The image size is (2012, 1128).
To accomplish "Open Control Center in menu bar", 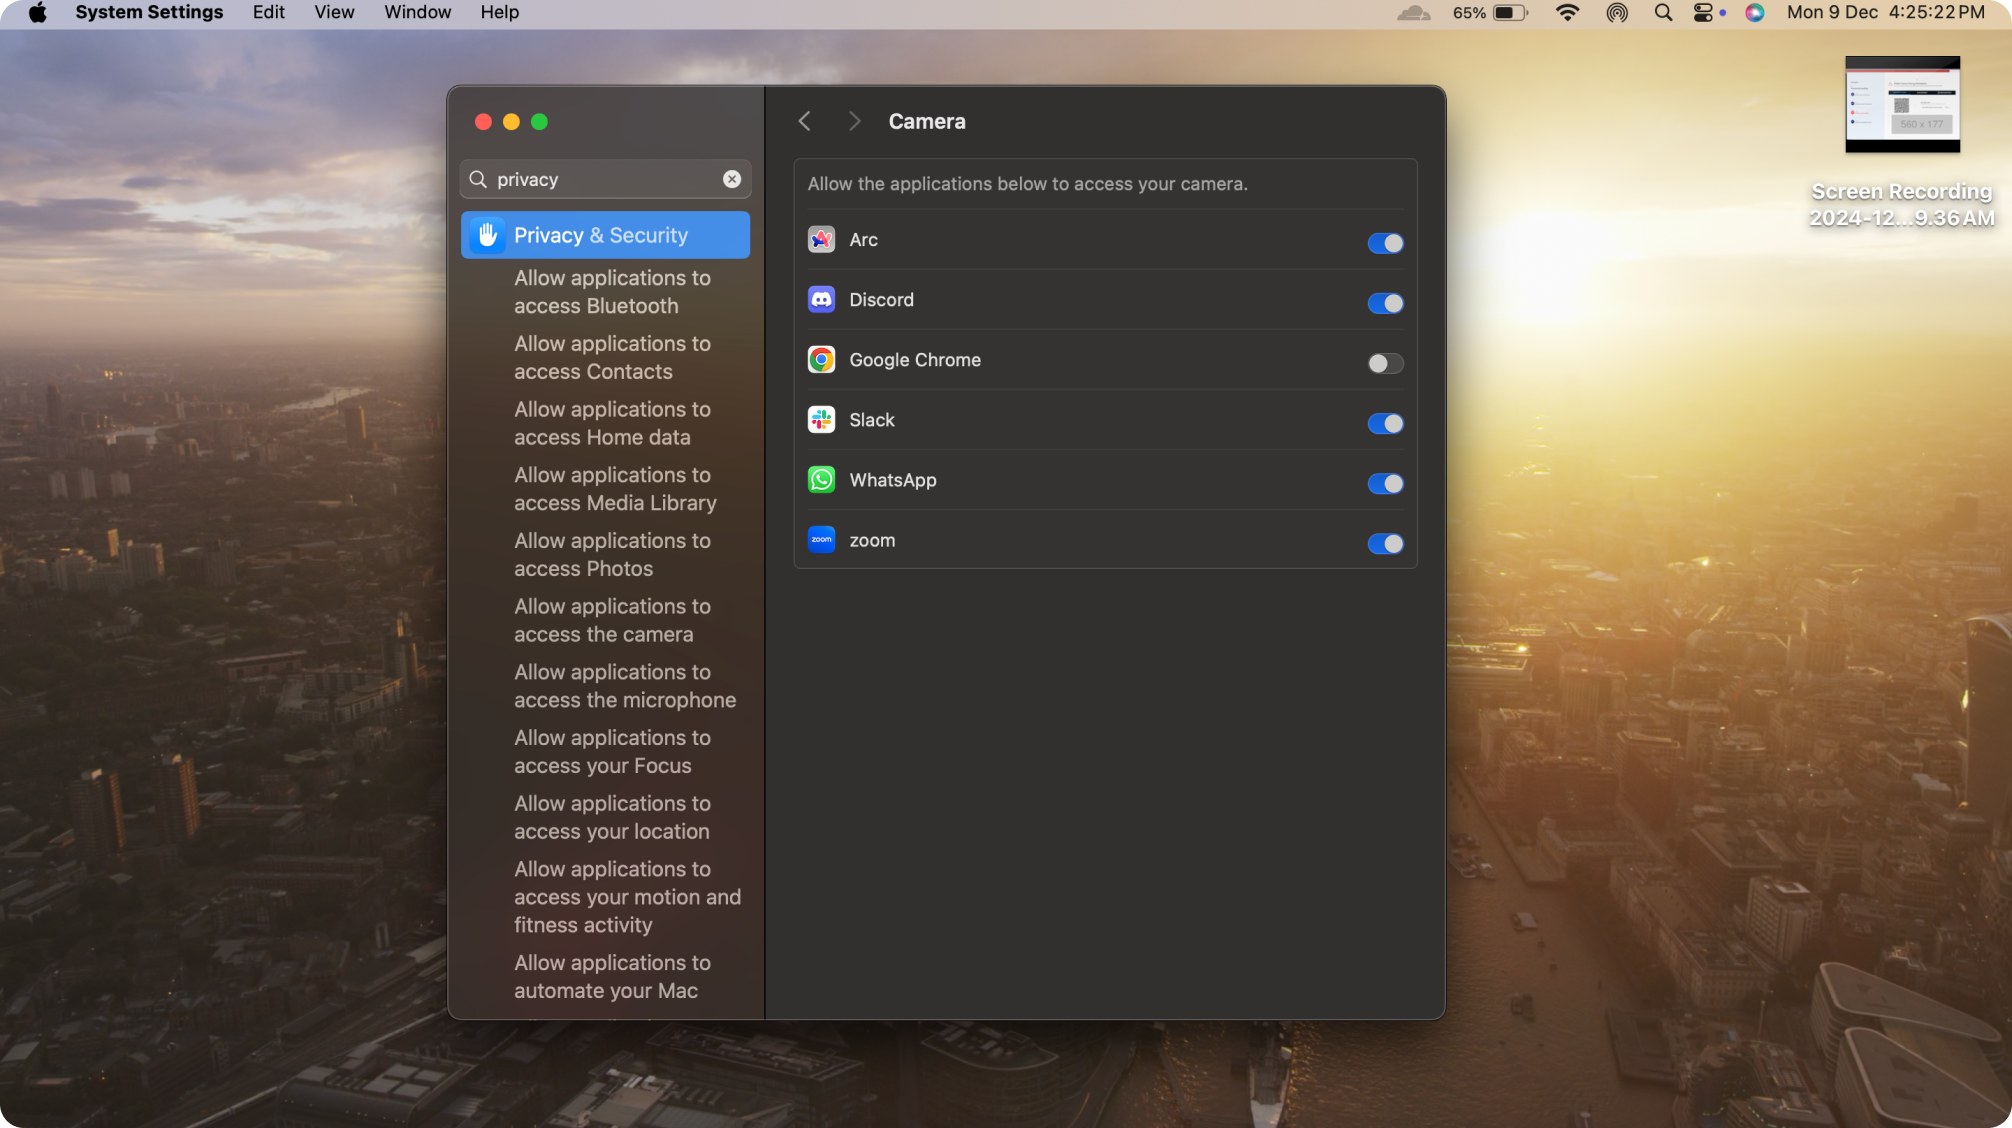I will [x=1704, y=13].
